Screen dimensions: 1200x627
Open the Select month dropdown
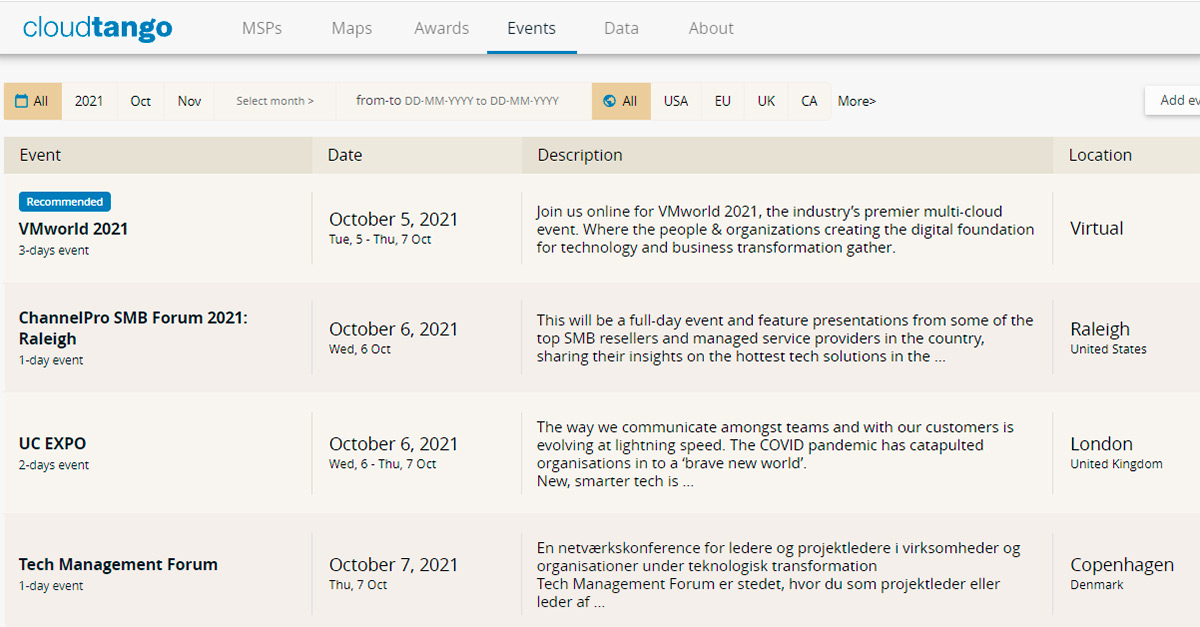tap(275, 101)
